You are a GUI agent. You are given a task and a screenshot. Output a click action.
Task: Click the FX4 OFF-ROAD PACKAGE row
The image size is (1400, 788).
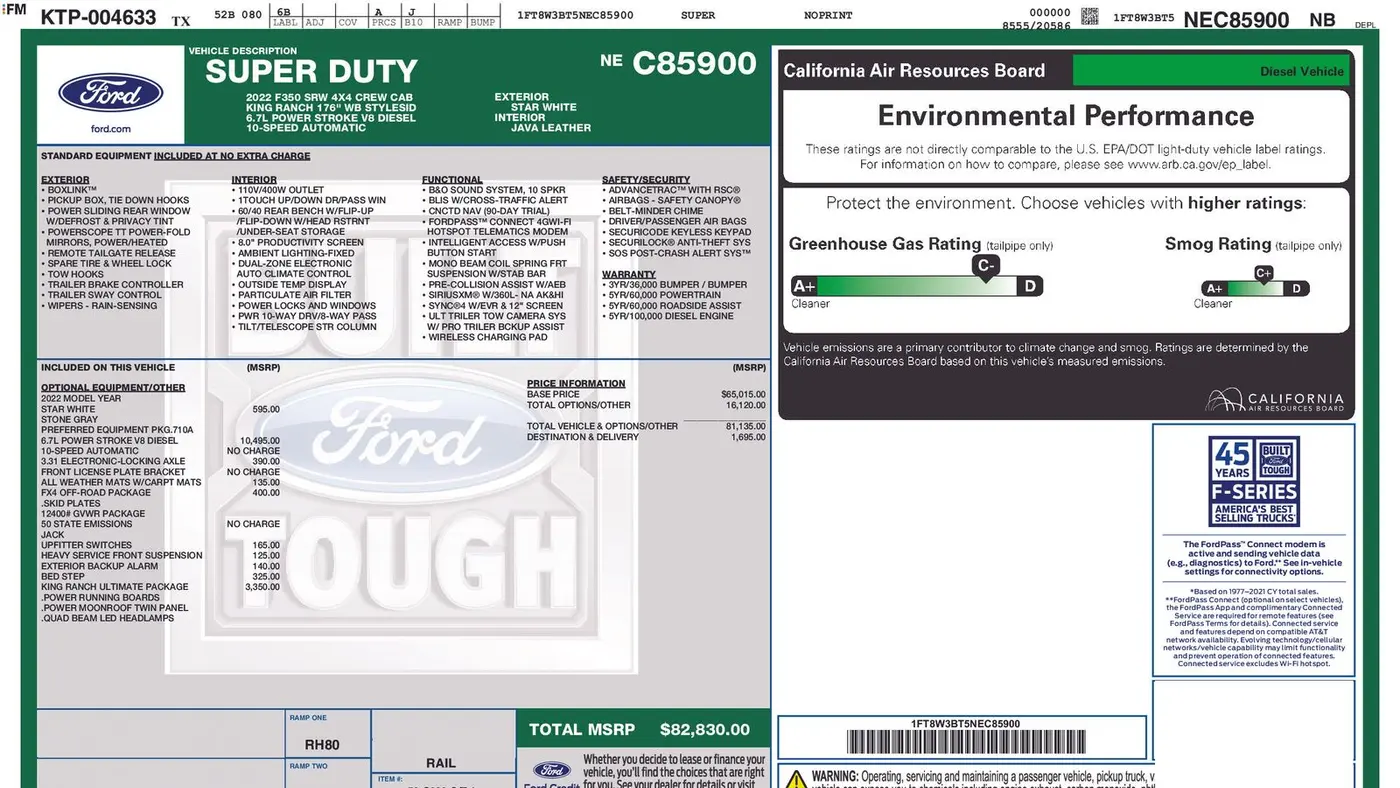pyautogui.click(x=160, y=493)
